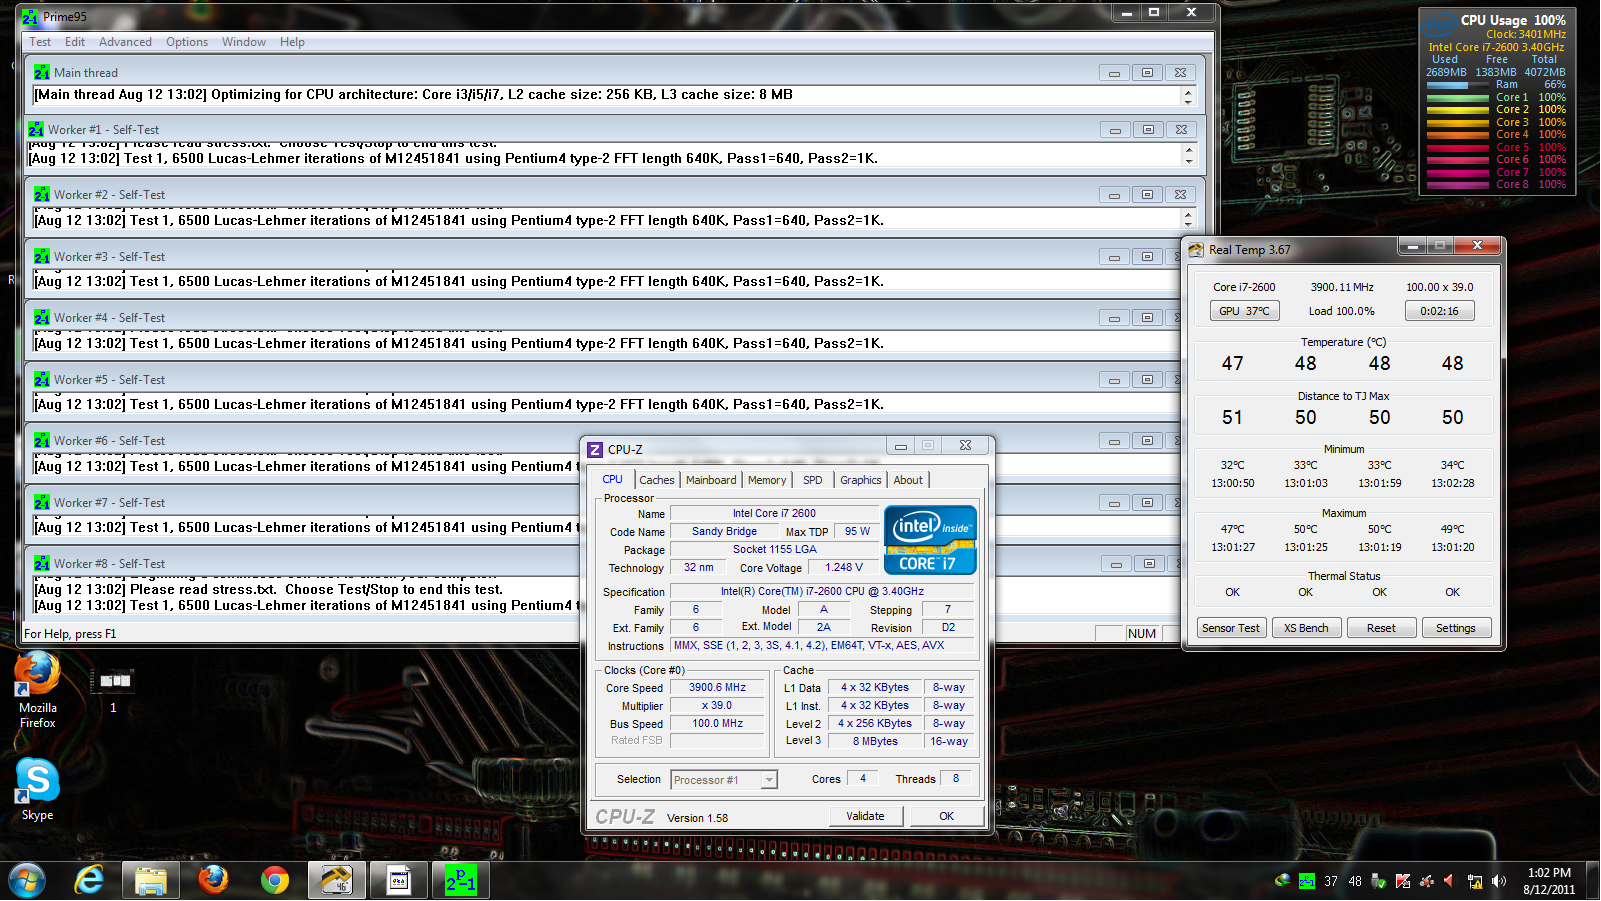Expand the Processor #1 selection dropdown

[769, 780]
